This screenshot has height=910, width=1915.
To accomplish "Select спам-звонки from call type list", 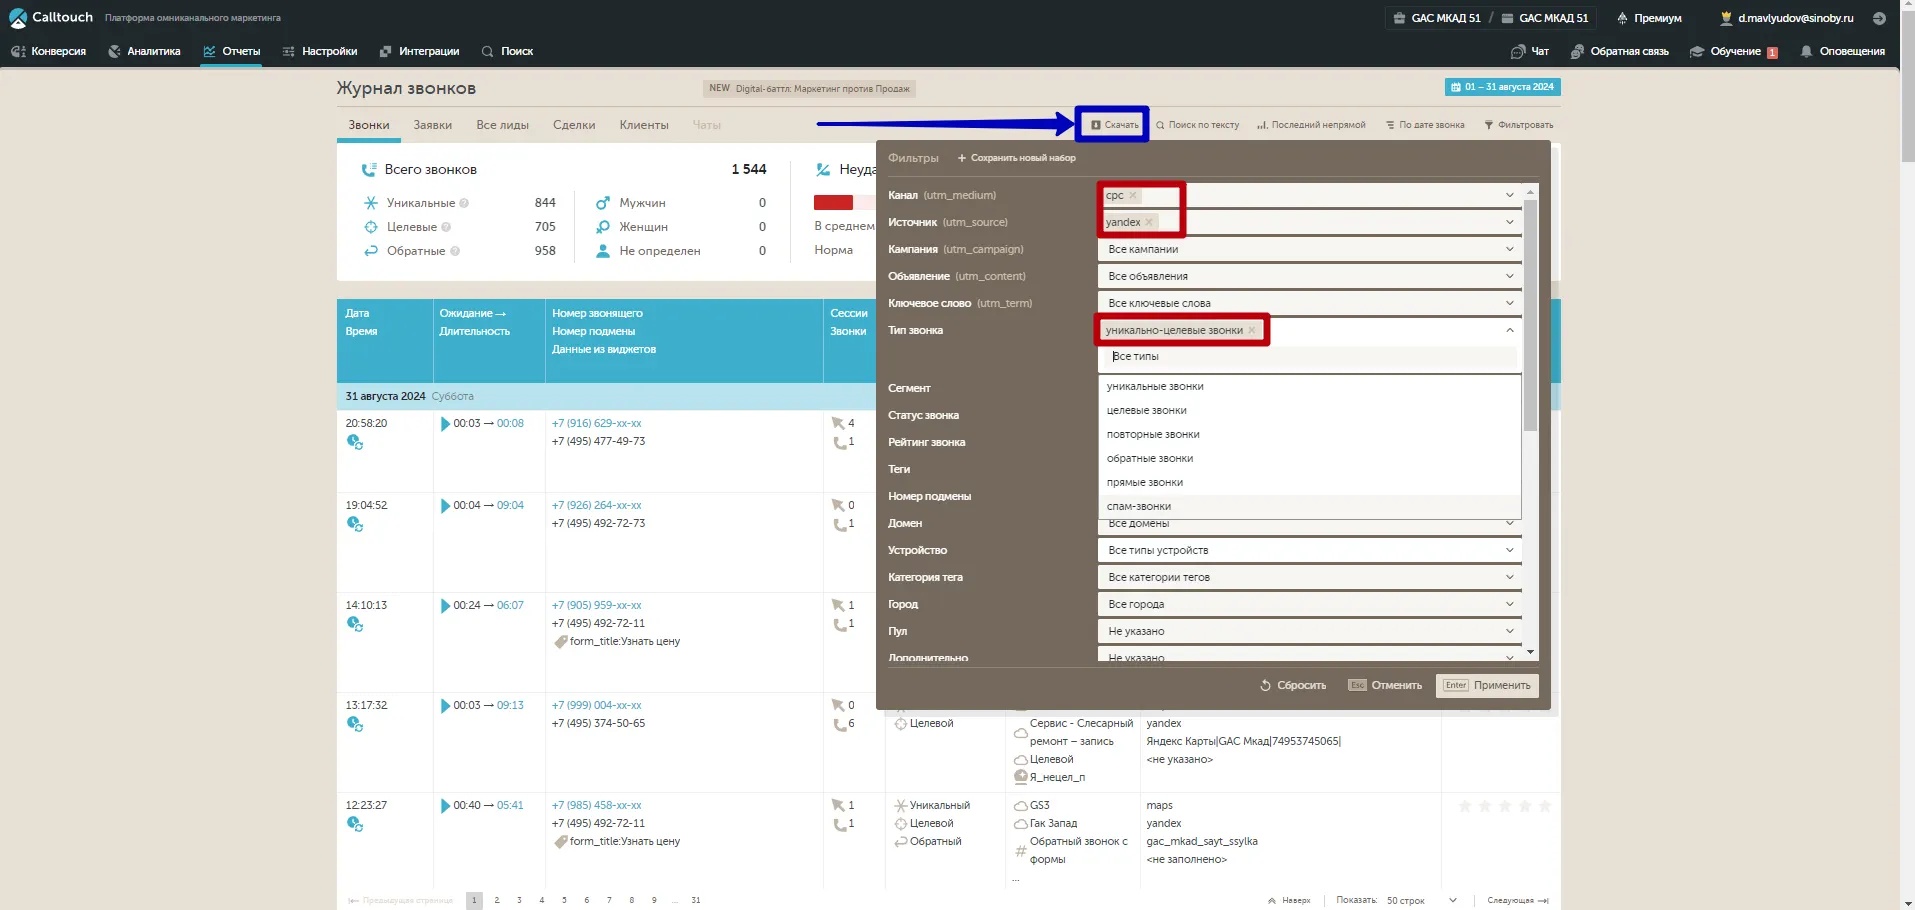I will pos(1139,506).
